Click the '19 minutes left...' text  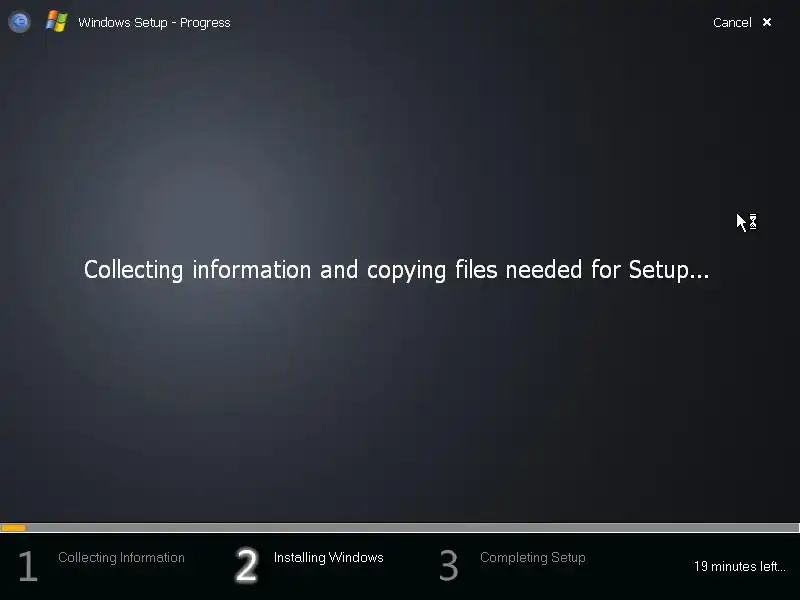[740, 566]
